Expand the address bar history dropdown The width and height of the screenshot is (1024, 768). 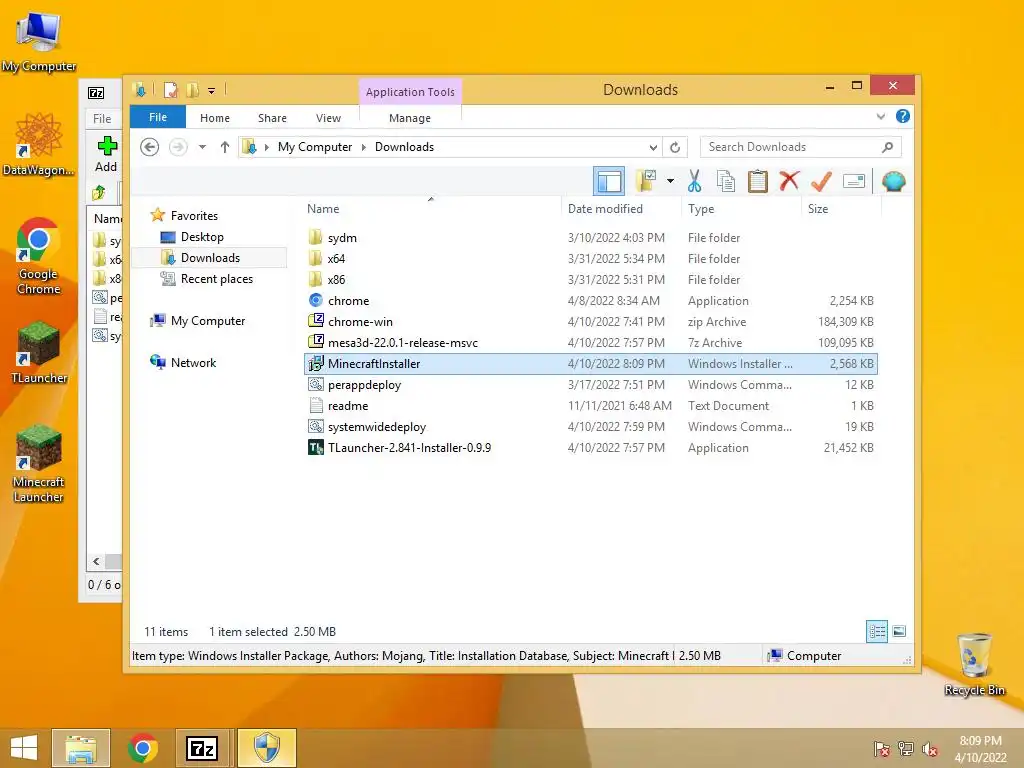(x=653, y=147)
